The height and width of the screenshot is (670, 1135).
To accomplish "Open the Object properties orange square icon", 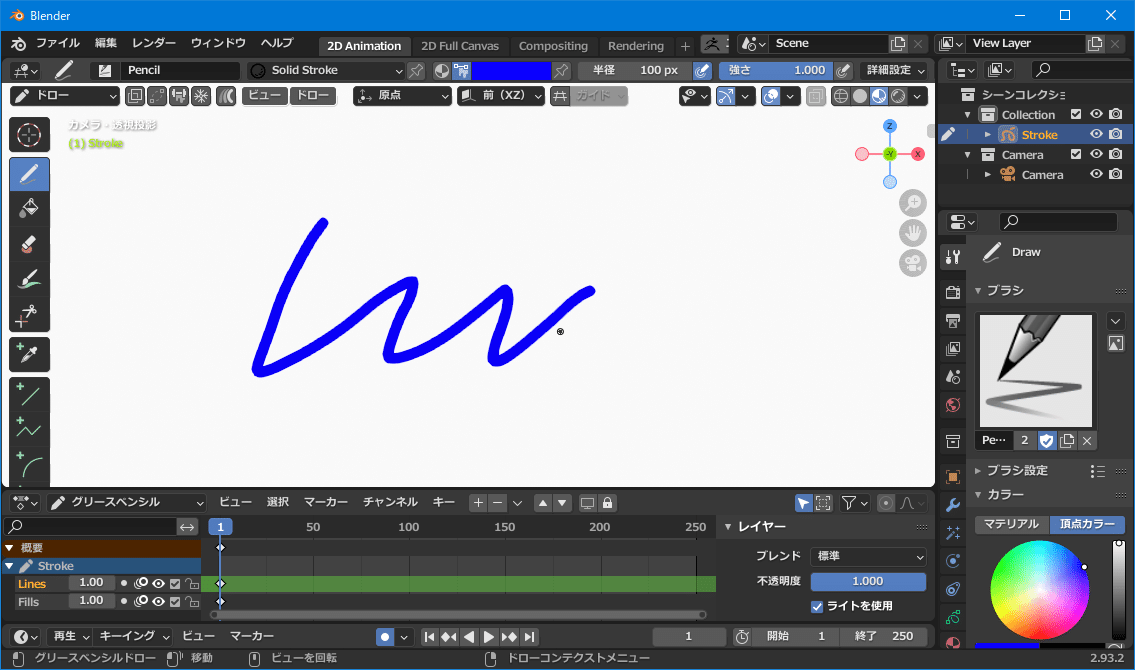I will click(953, 477).
